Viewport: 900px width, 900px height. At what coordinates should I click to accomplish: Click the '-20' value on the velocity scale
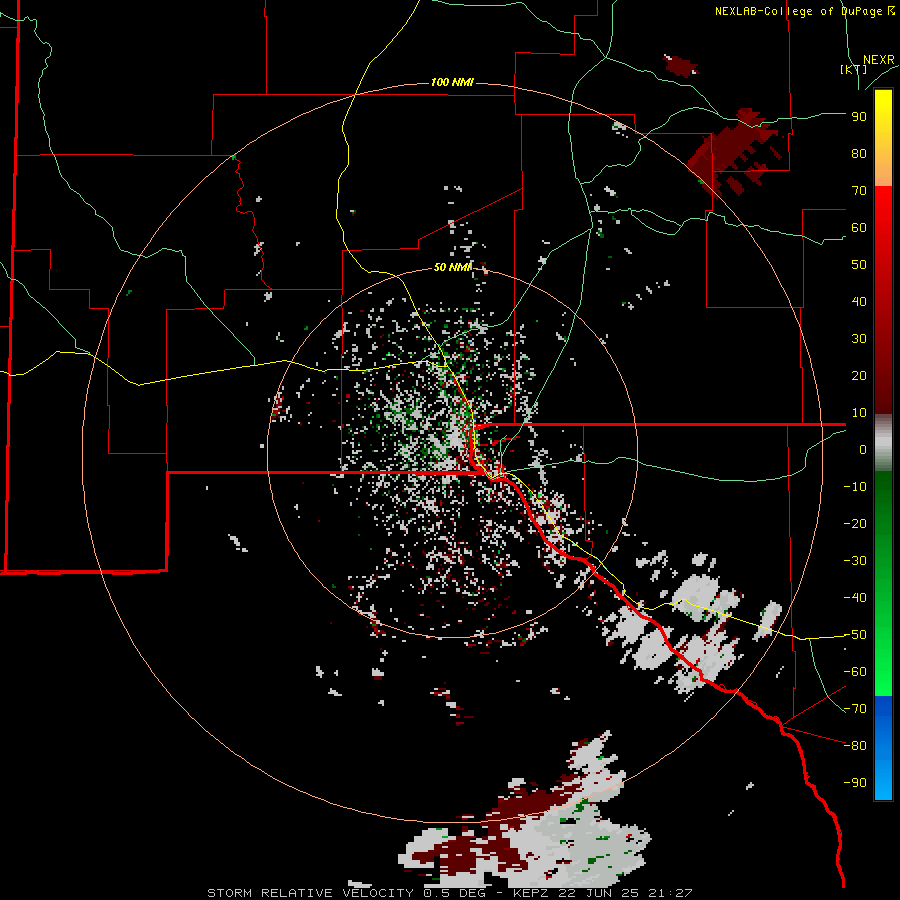pyautogui.click(x=855, y=524)
